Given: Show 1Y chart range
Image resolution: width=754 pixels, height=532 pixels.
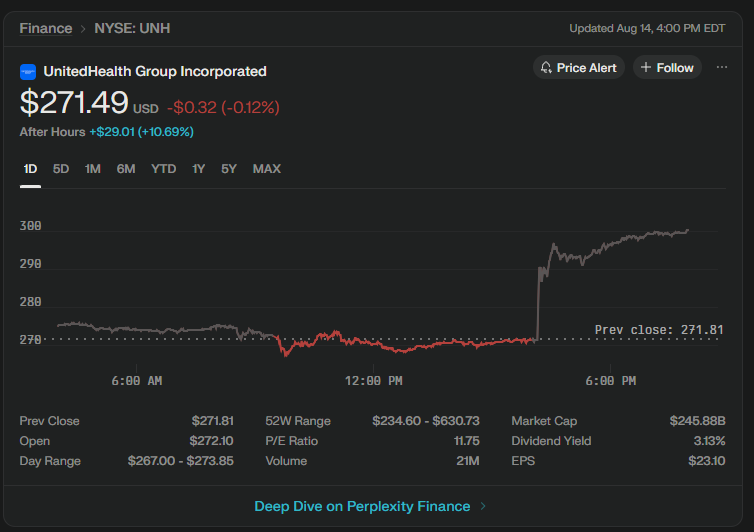Looking at the screenshot, I should [198, 169].
